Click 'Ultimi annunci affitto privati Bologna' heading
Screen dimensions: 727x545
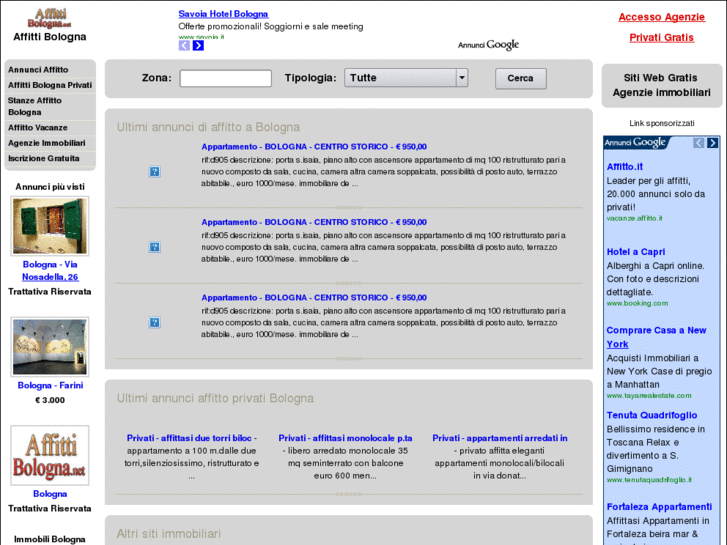(215, 398)
